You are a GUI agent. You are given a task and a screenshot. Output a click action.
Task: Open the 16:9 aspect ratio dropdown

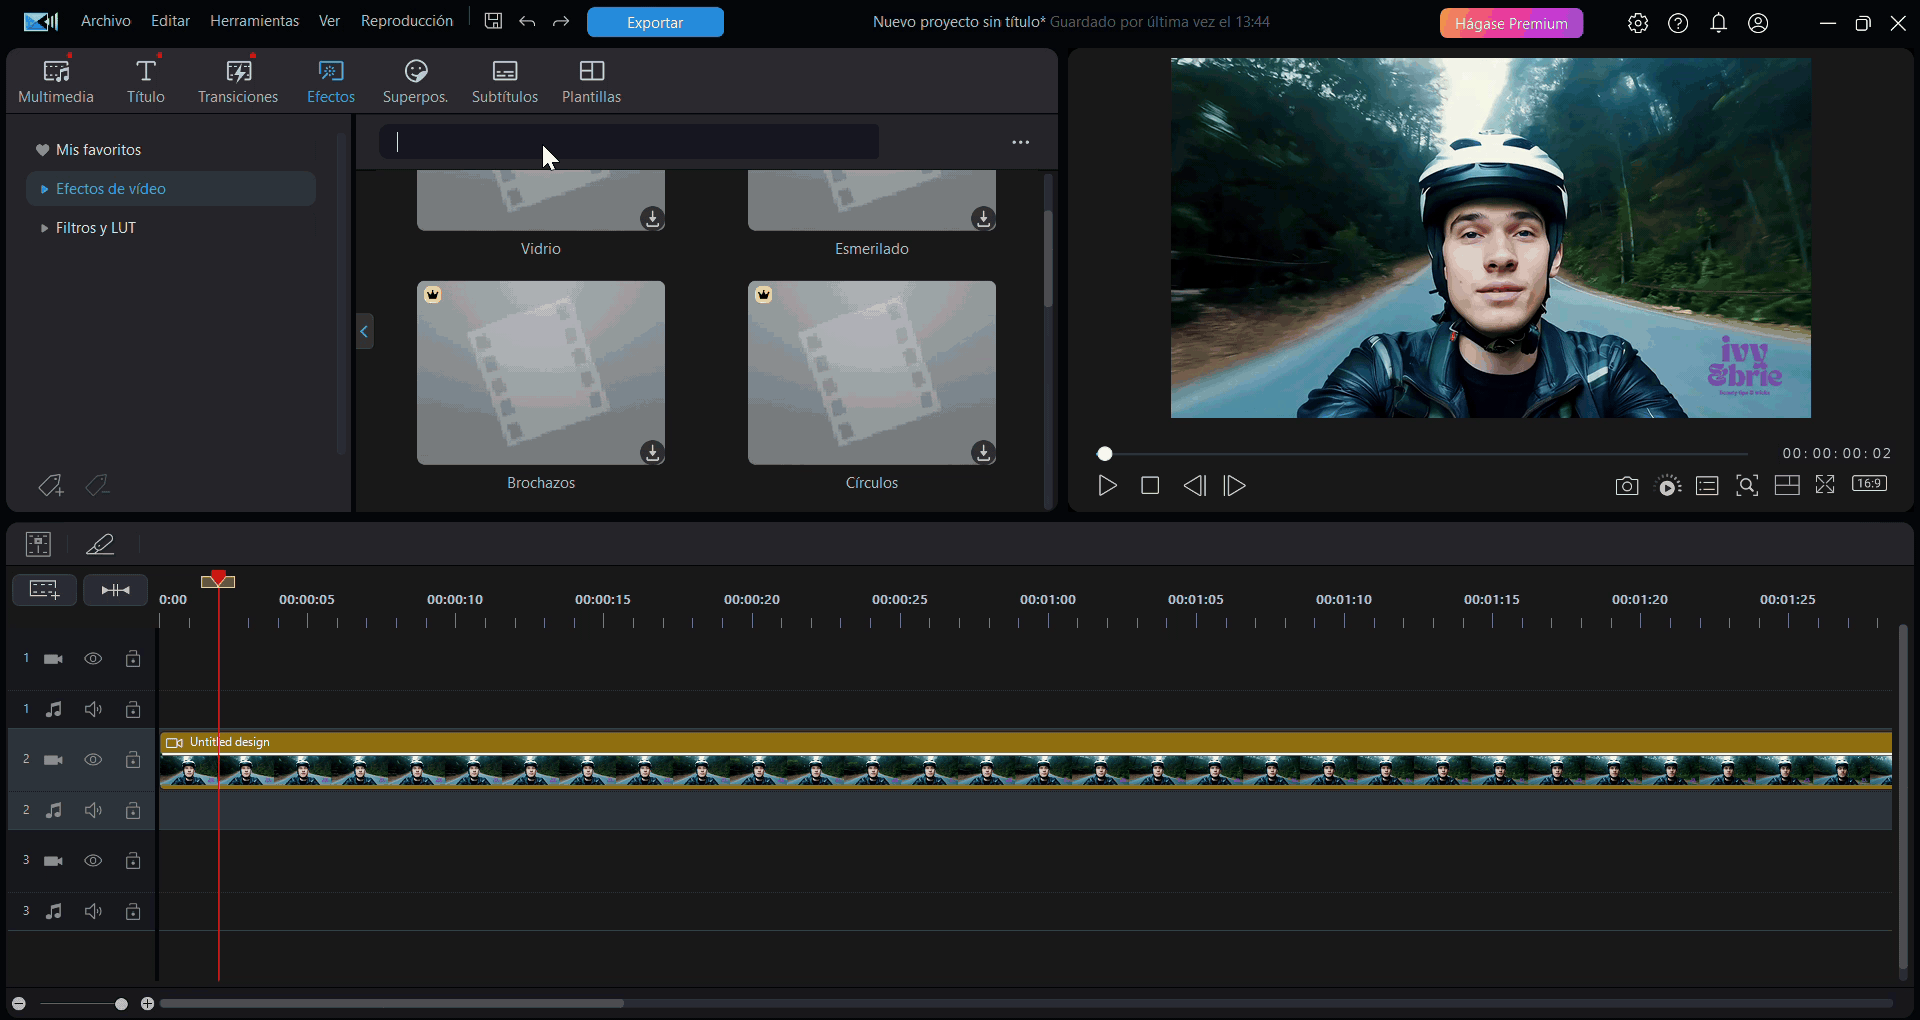click(1869, 484)
